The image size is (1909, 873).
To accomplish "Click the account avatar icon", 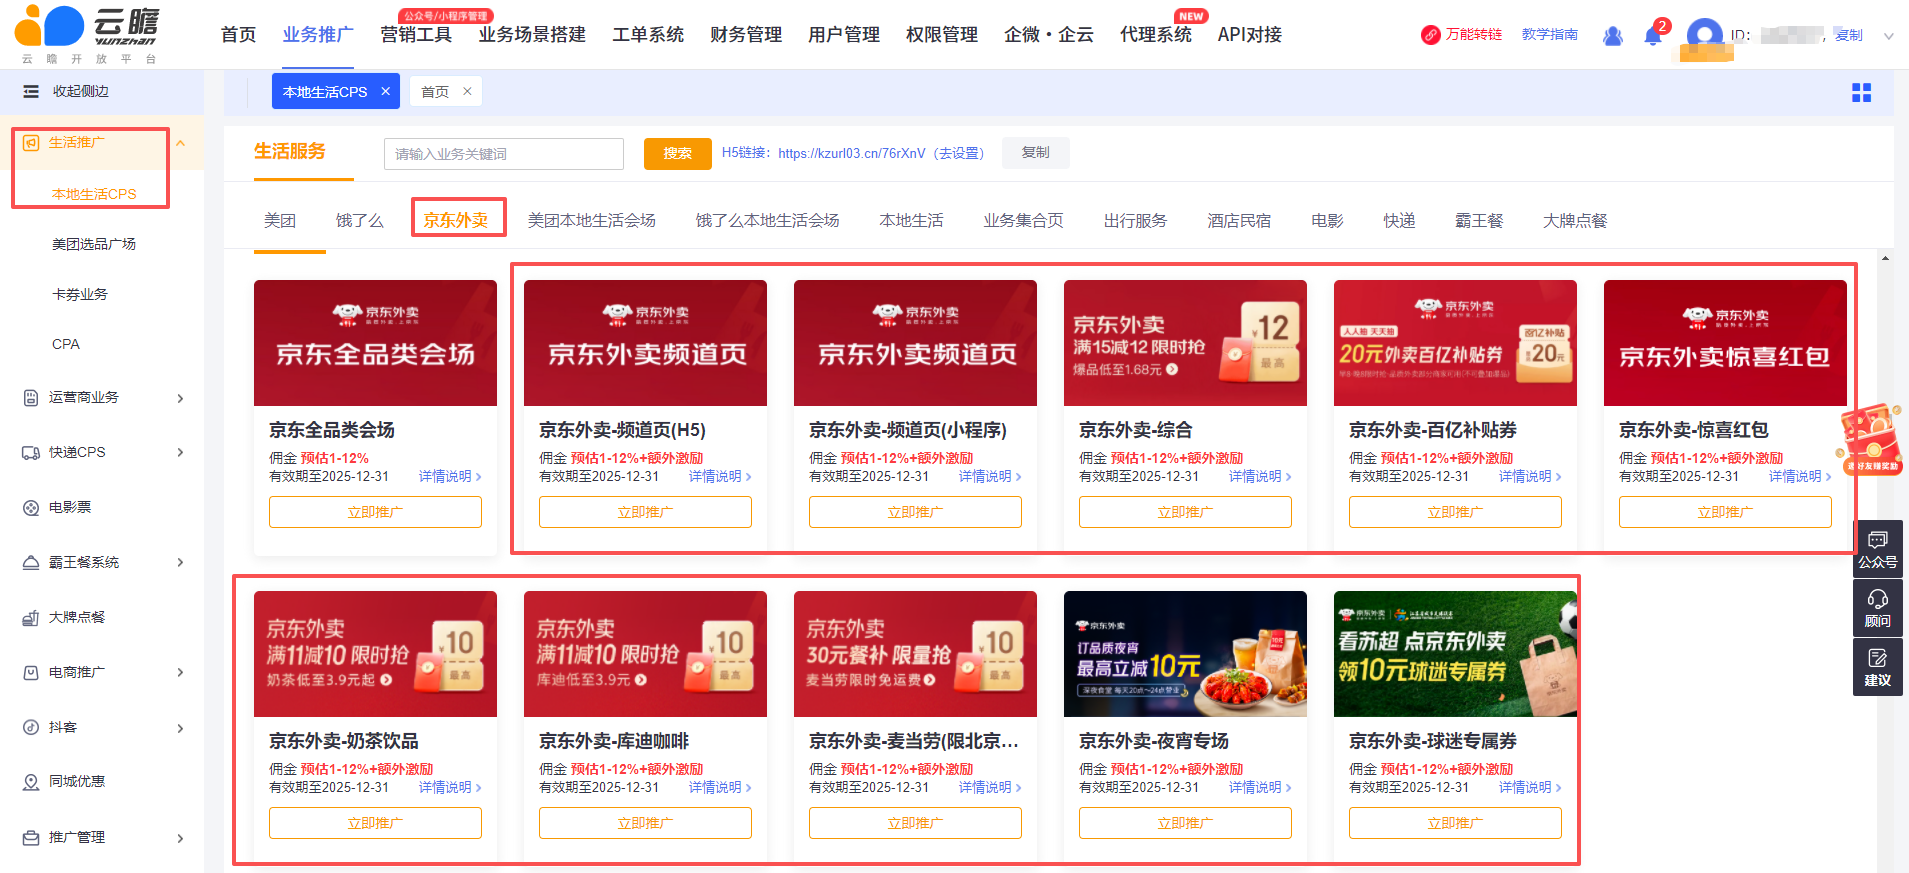I will pyautogui.click(x=1704, y=37).
